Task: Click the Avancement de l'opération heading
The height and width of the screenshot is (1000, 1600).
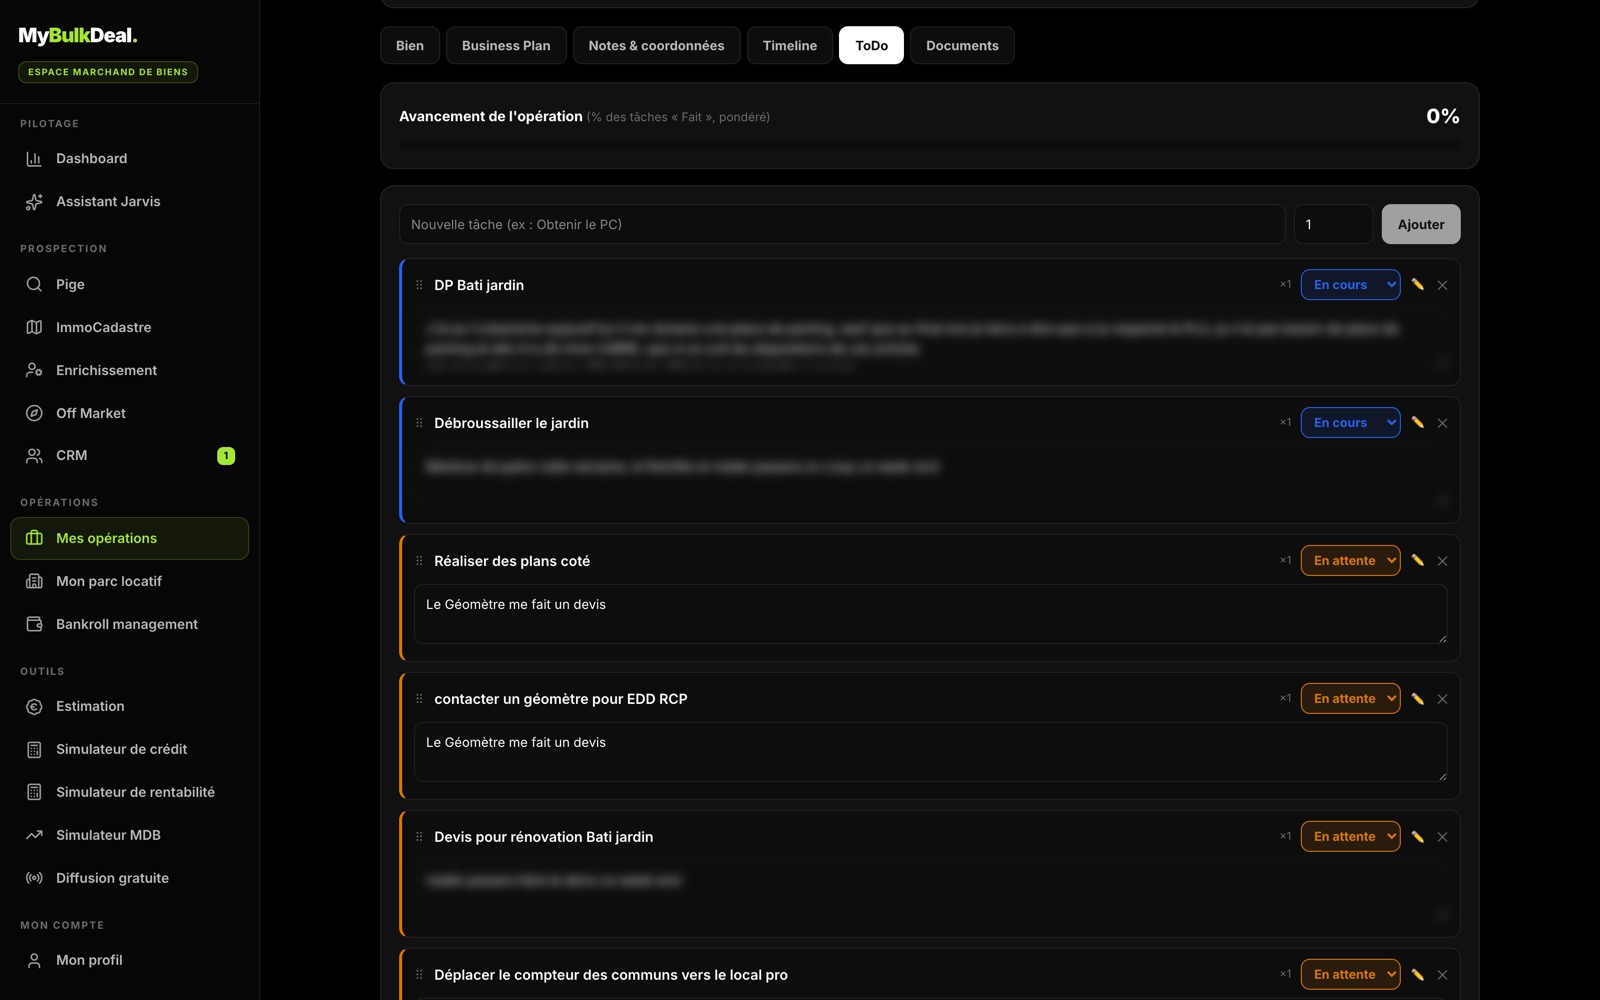Action: pos(491,117)
